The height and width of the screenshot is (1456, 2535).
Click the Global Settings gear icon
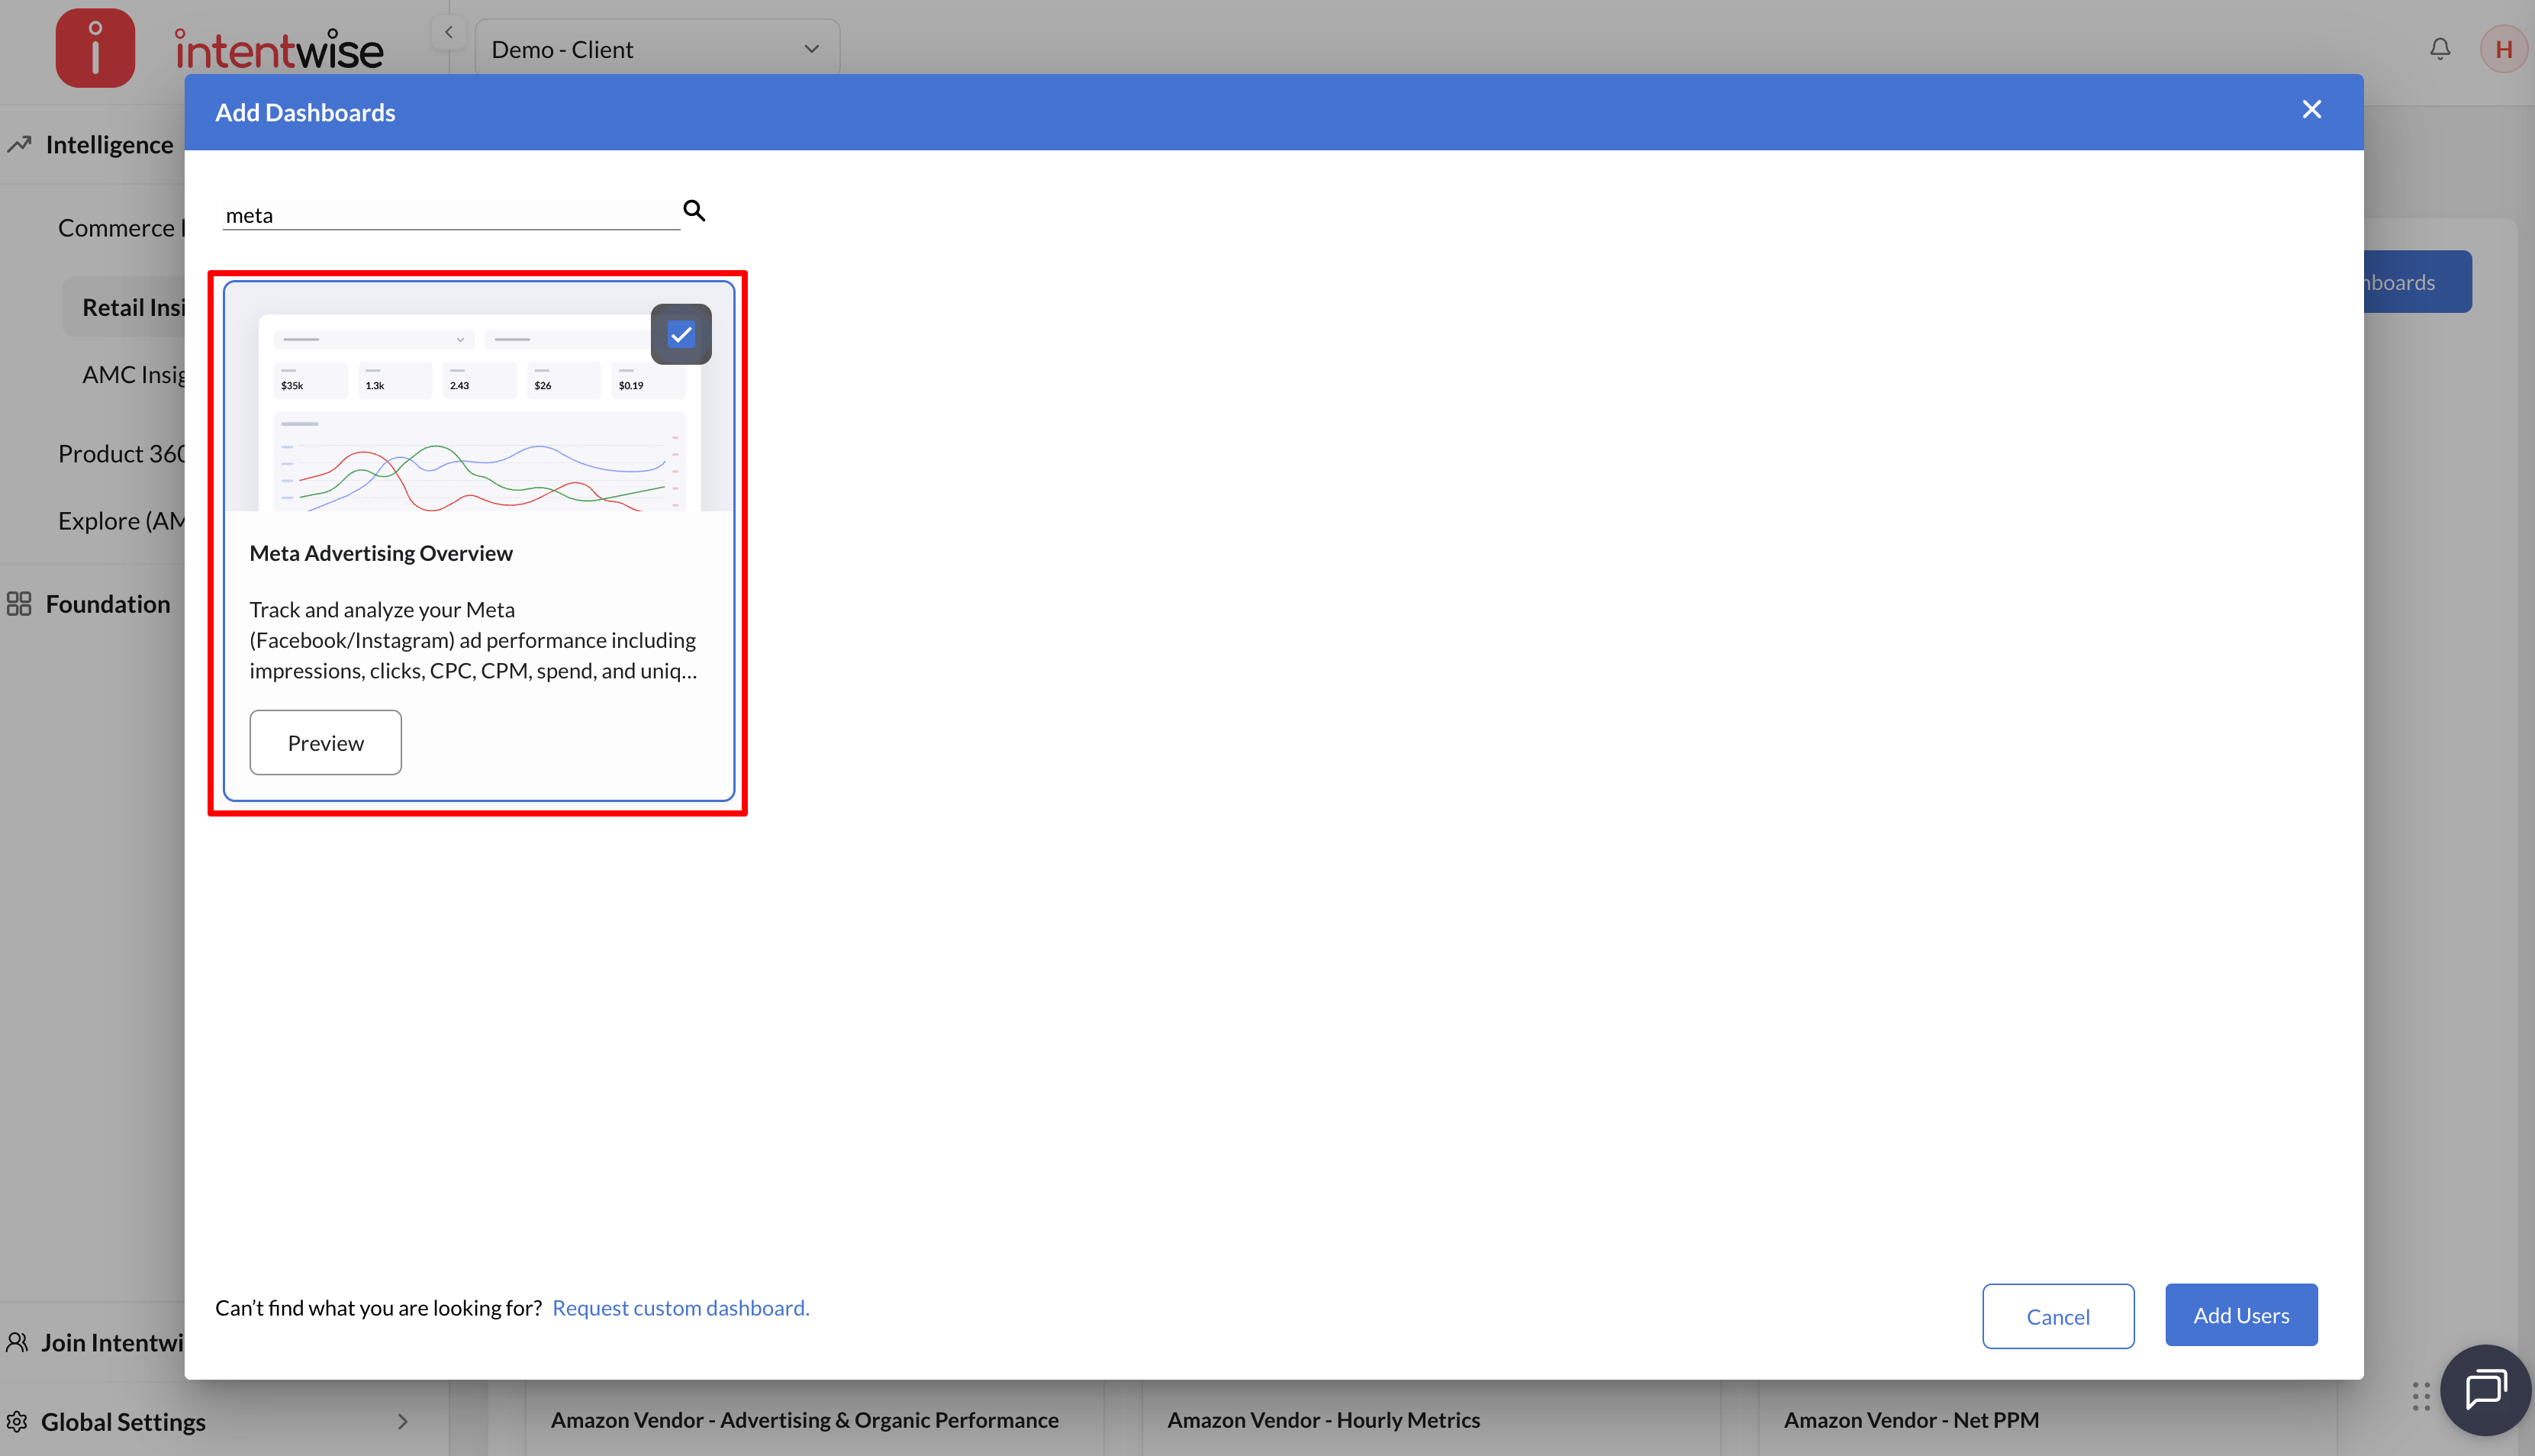click(17, 1421)
